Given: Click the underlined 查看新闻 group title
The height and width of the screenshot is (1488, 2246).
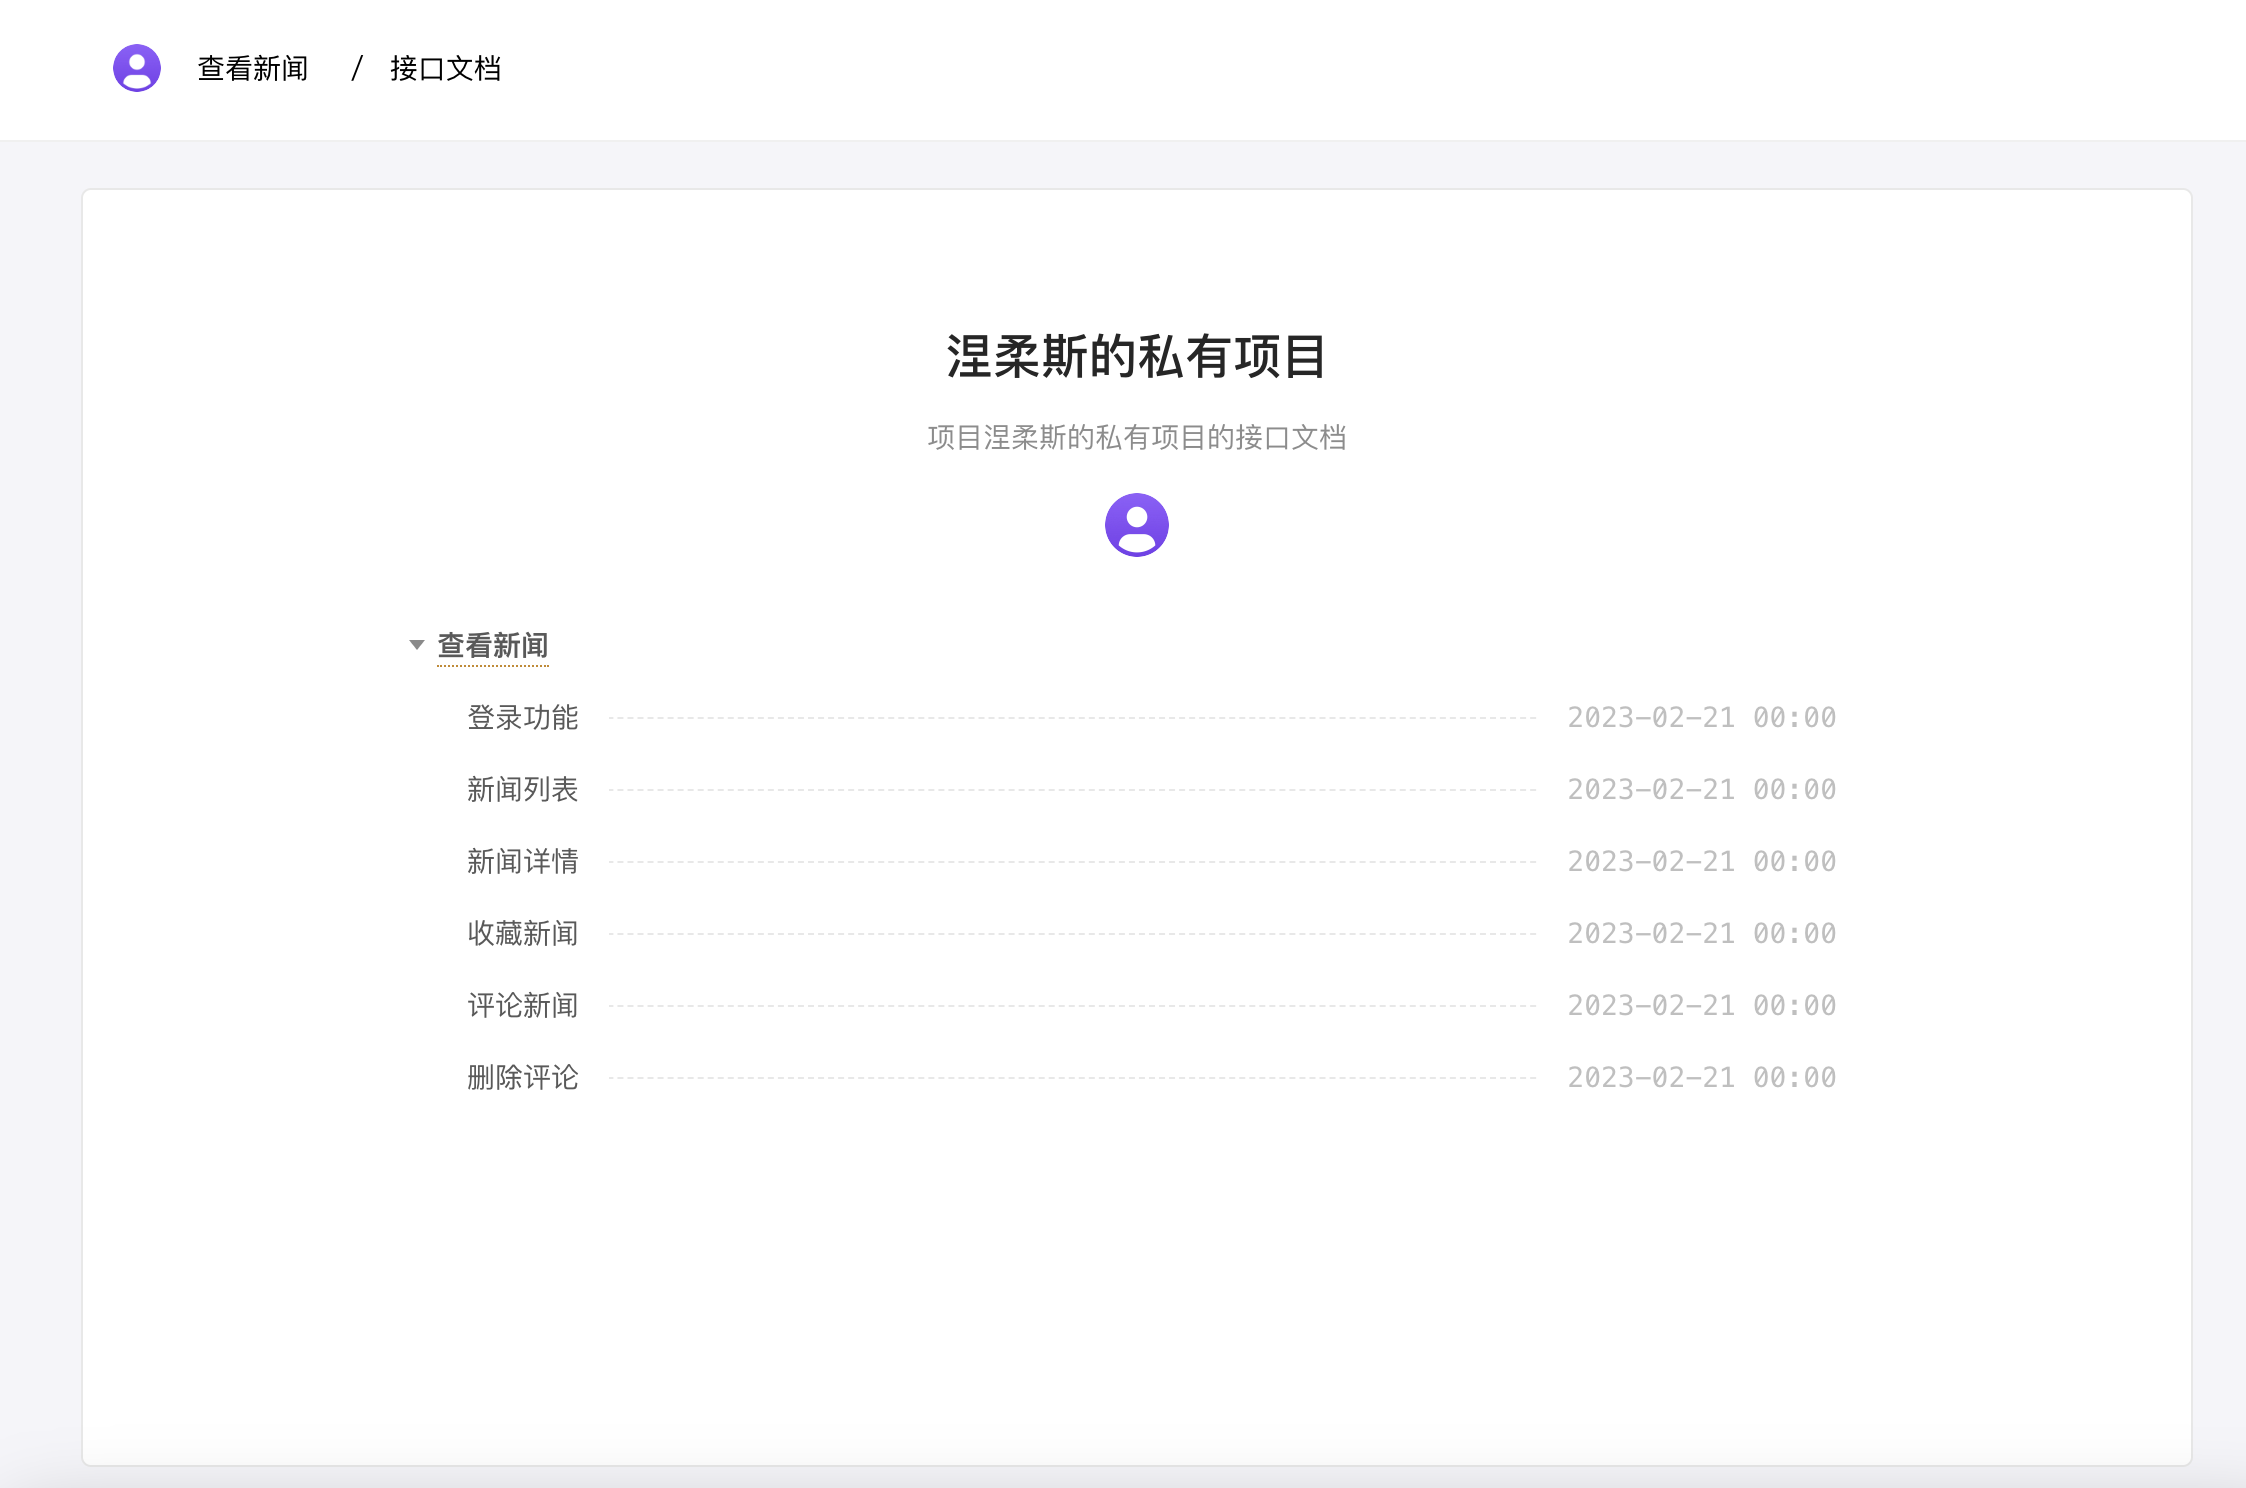Looking at the screenshot, I should click(x=493, y=645).
